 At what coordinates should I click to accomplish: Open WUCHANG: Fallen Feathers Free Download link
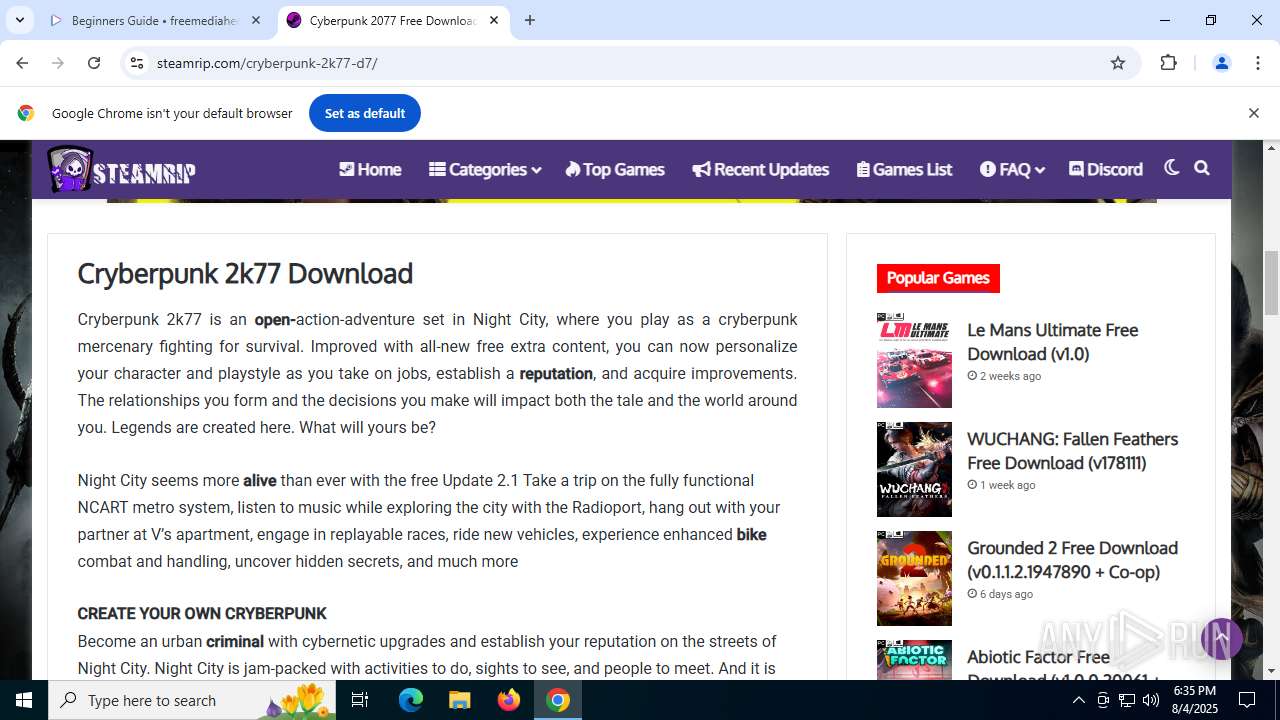[1072, 451]
